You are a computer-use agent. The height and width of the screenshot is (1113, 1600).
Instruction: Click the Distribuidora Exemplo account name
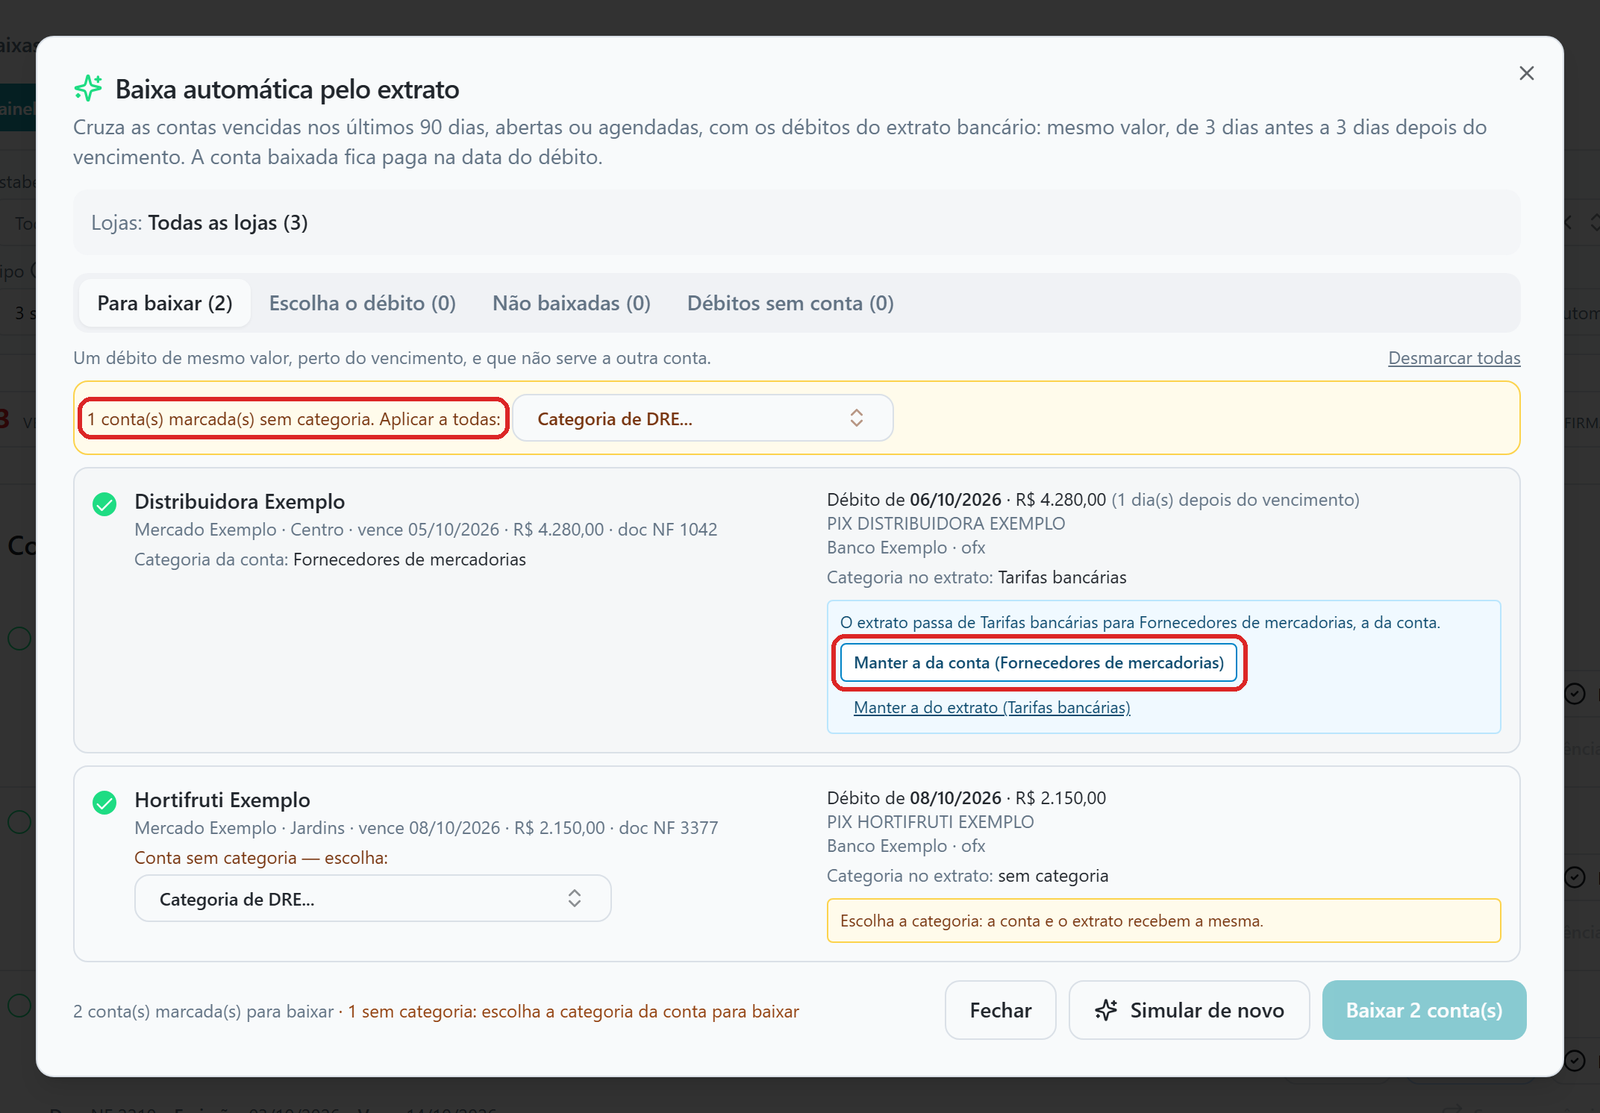click(x=240, y=501)
